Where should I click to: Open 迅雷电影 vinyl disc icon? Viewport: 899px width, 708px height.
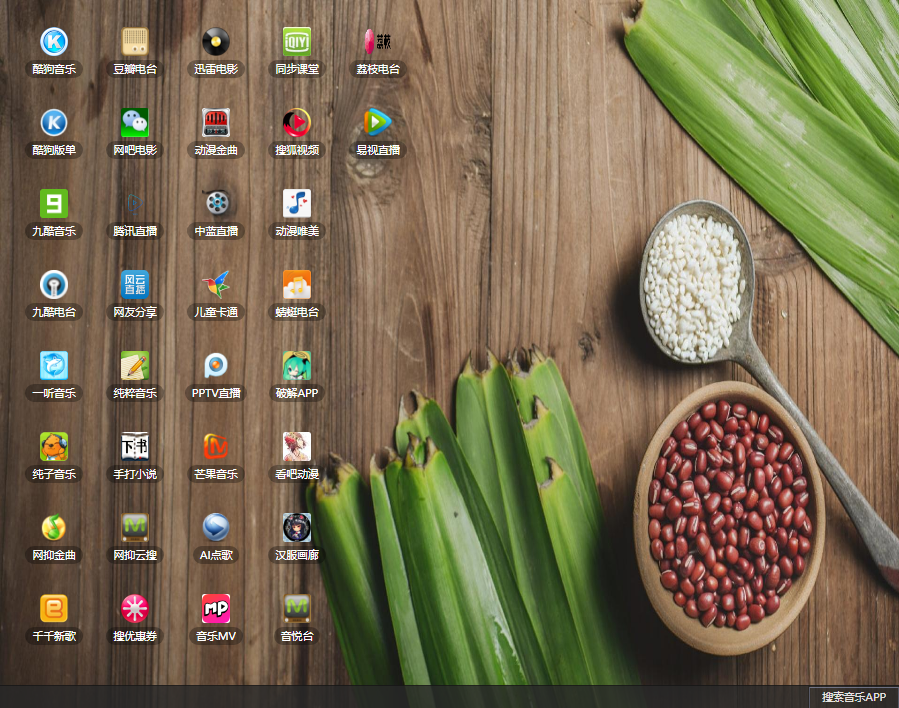pos(216,42)
